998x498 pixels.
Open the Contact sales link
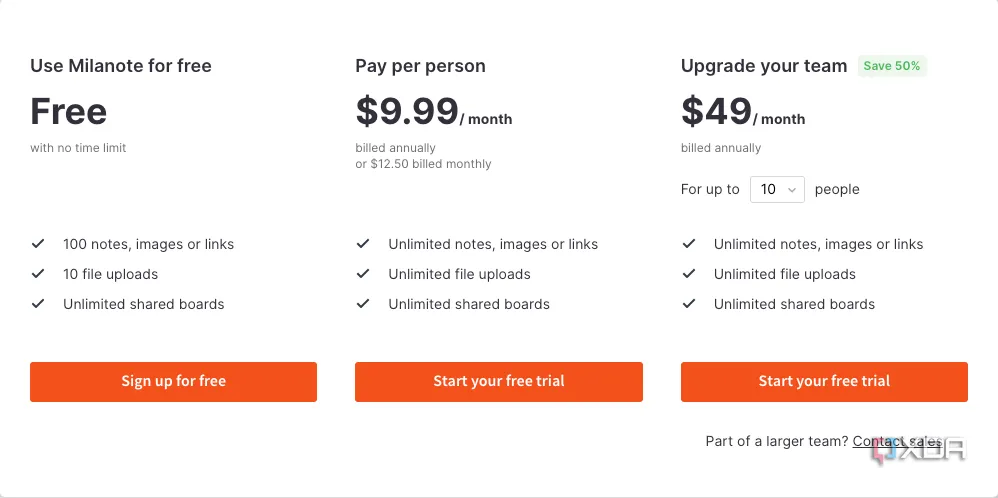click(897, 441)
